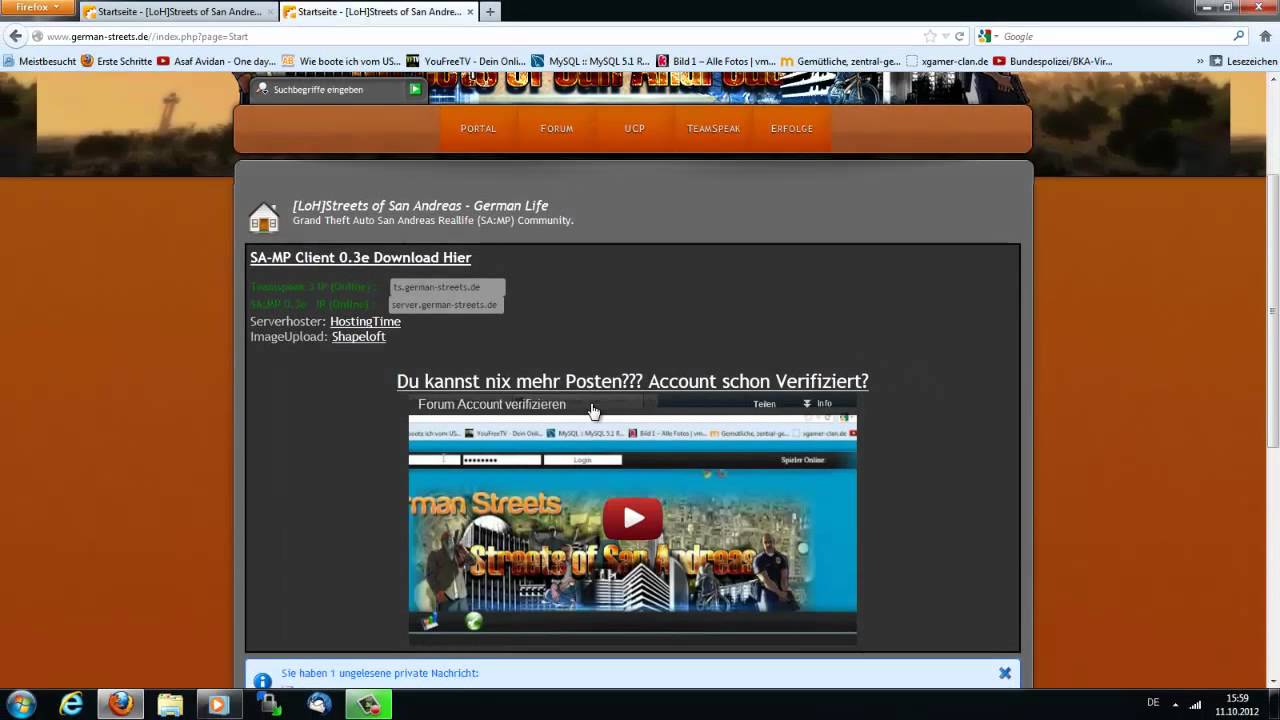Dismiss the private message notice with X
Screen dimensions: 1280x720
pyautogui.click(x=1005, y=673)
